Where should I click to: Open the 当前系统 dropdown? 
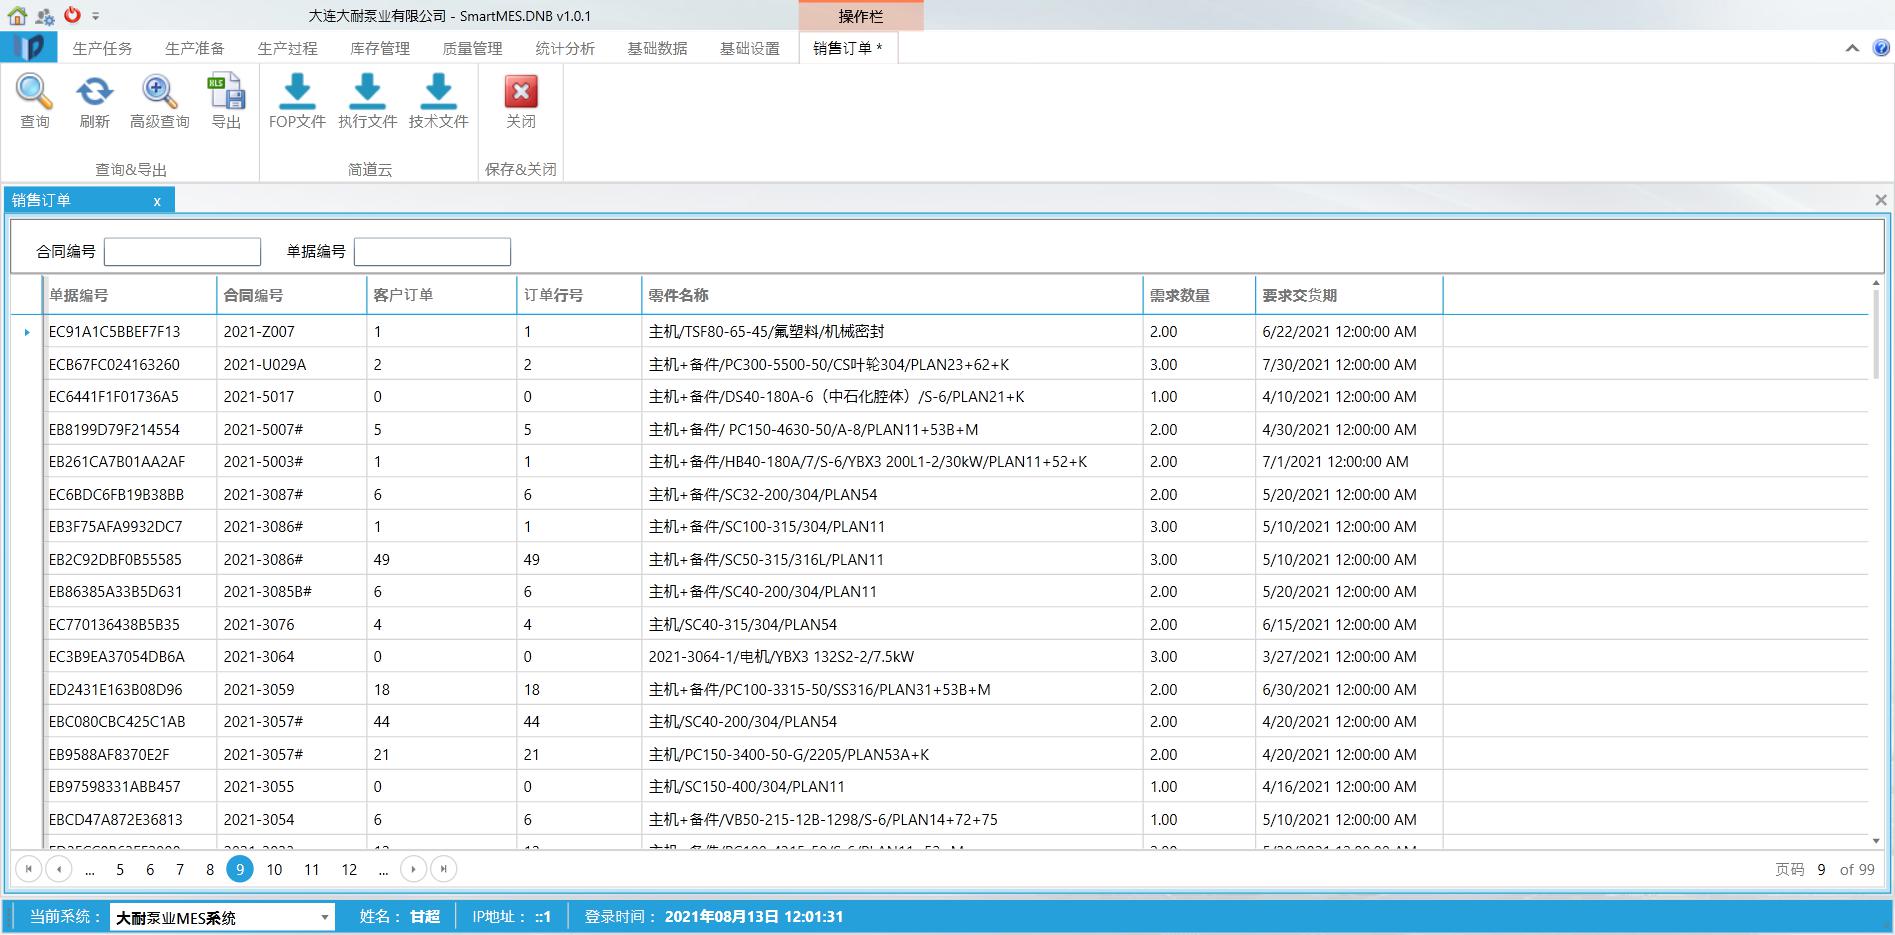tap(324, 917)
